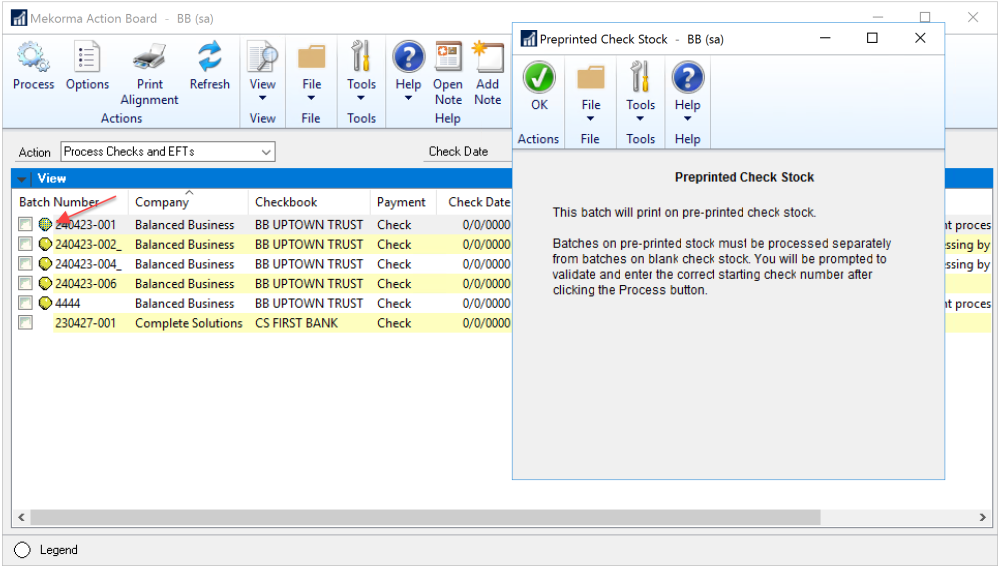The image size is (1000, 568).
Task: Click the Check payment cell for batch 240423-004_
Action: coord(394,264)
